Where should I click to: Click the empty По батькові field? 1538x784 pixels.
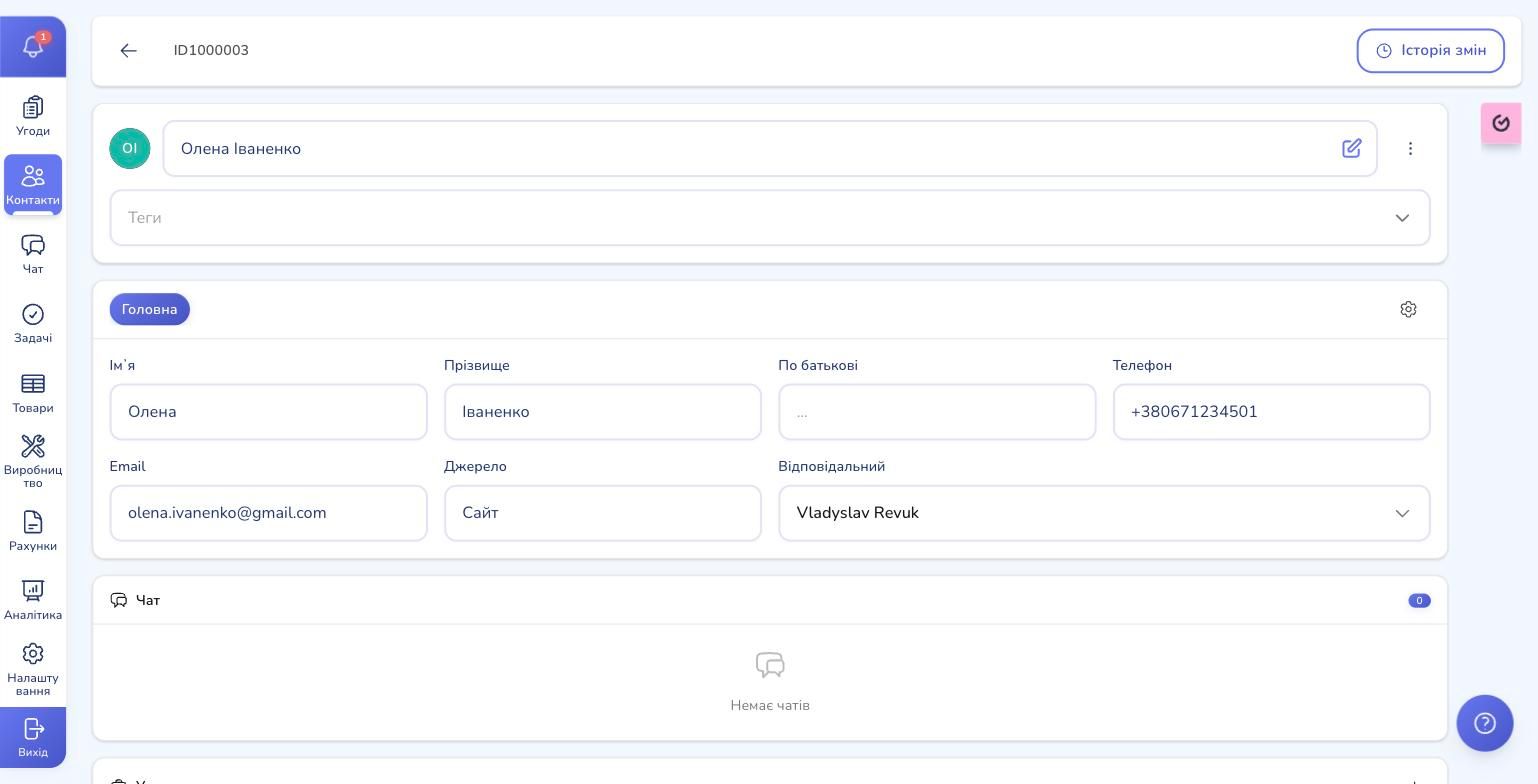pyautogui.click(x=937, y=412)
